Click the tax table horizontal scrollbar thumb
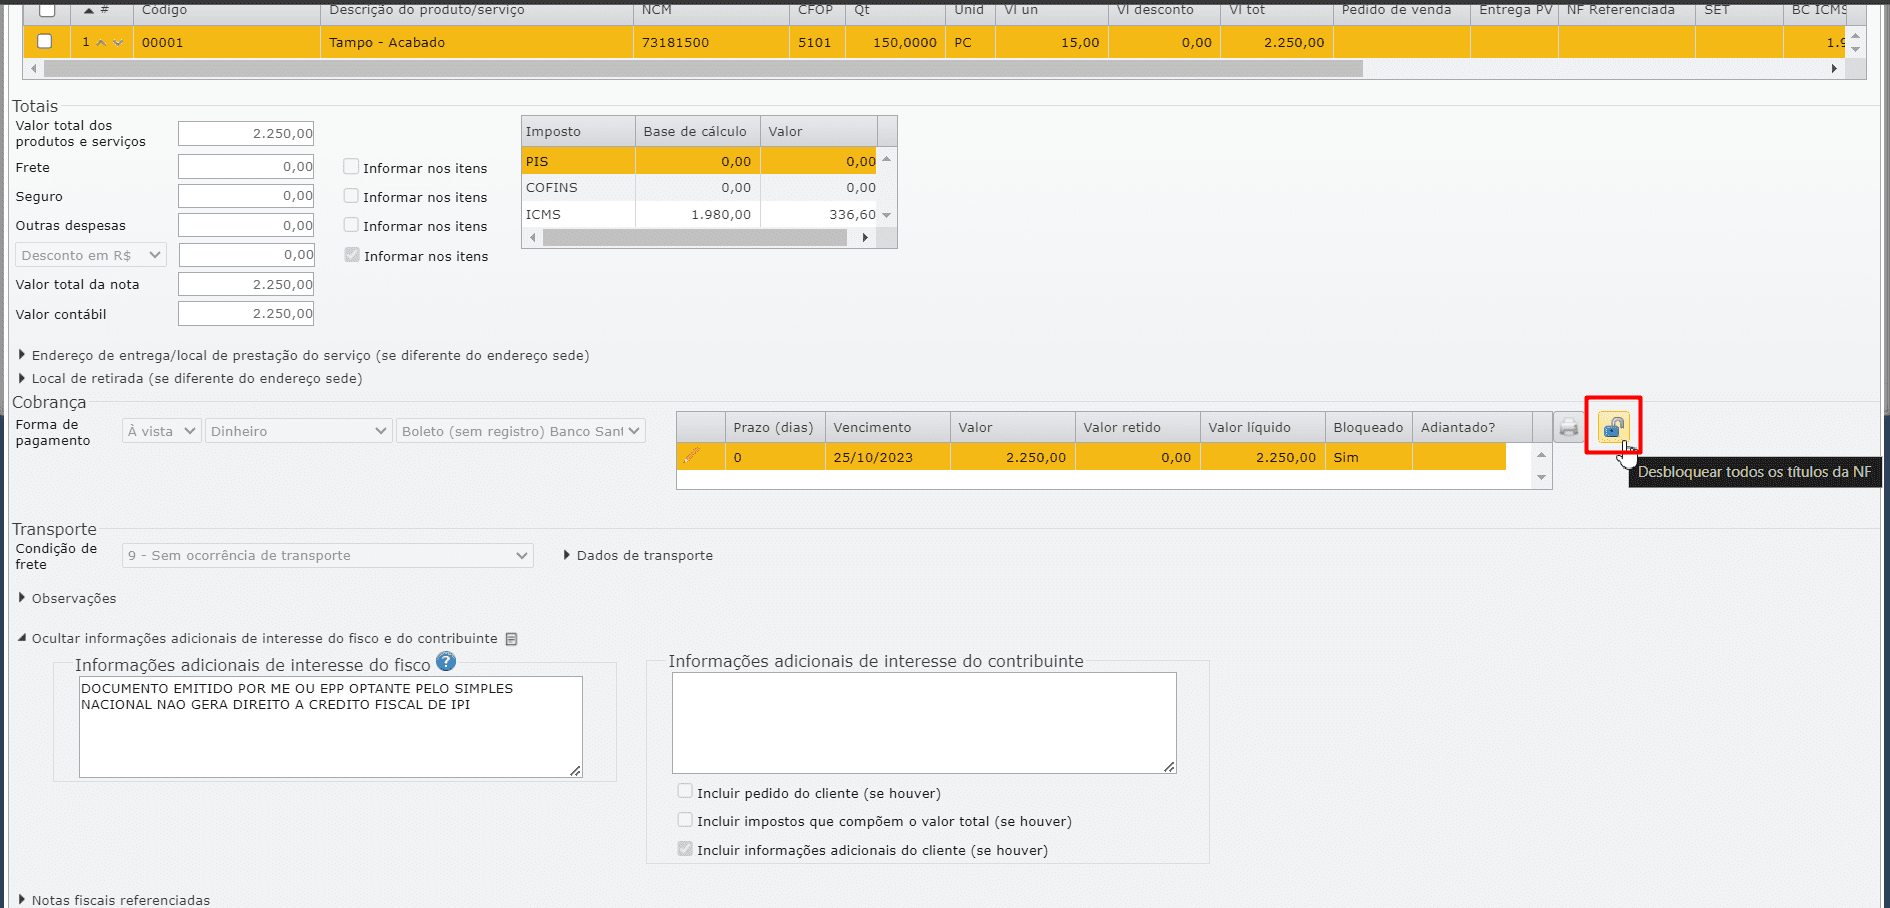Screen dimensions: 1890x908 coord(695,238)
